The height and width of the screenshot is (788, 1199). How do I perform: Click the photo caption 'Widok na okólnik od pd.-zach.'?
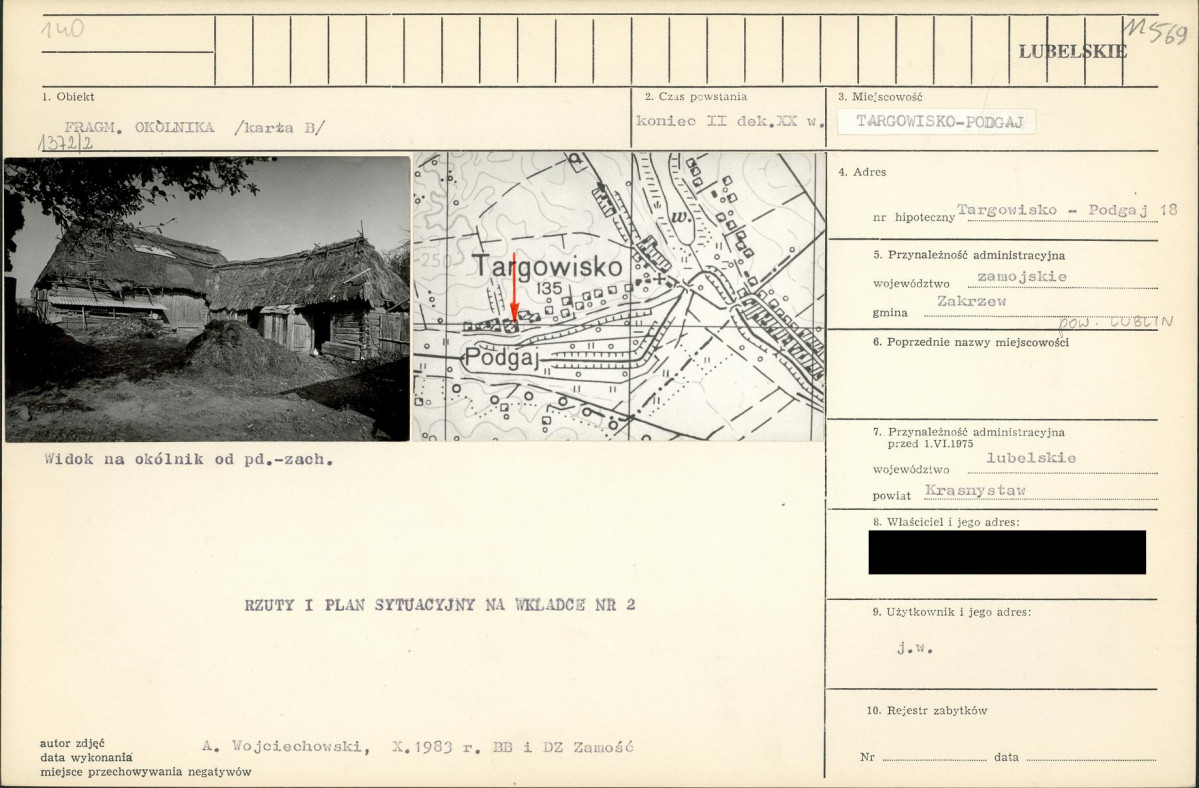coord(188,460)
